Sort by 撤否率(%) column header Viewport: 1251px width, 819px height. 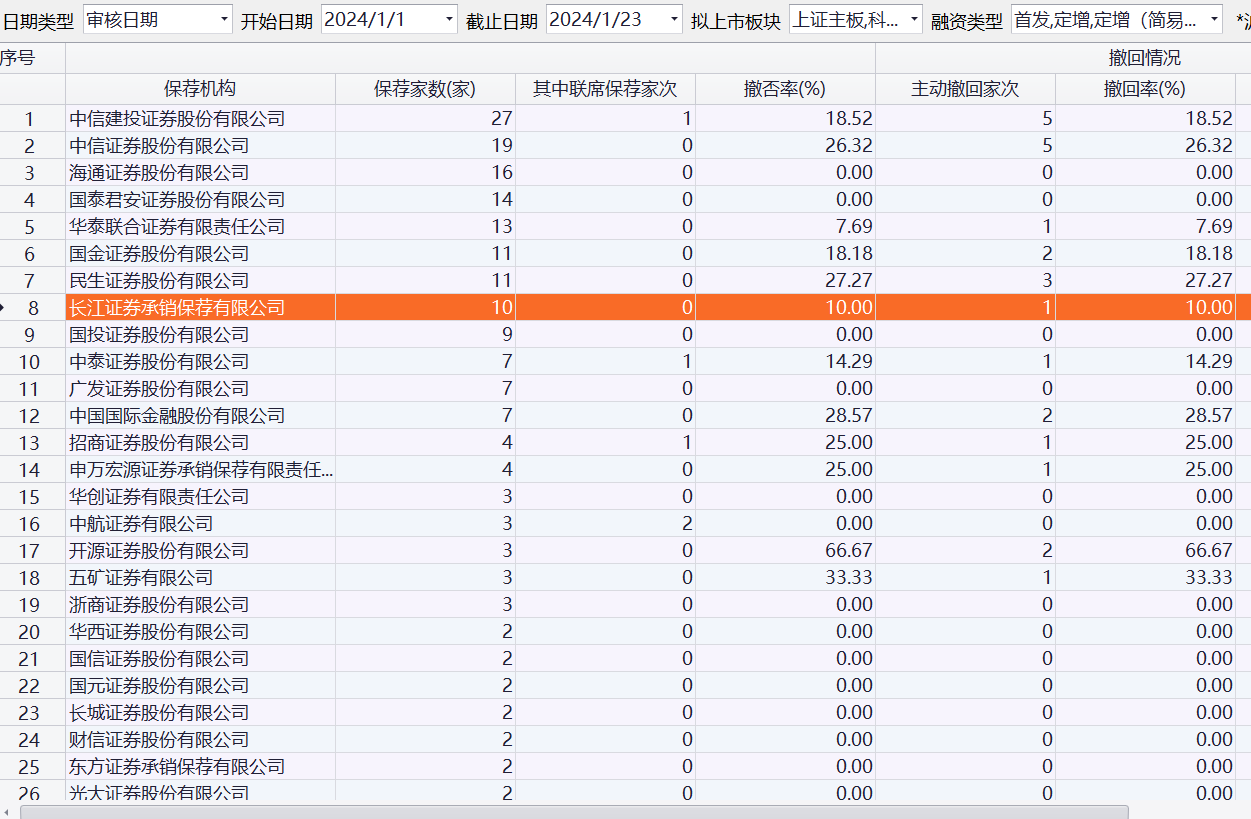point(785,89)
